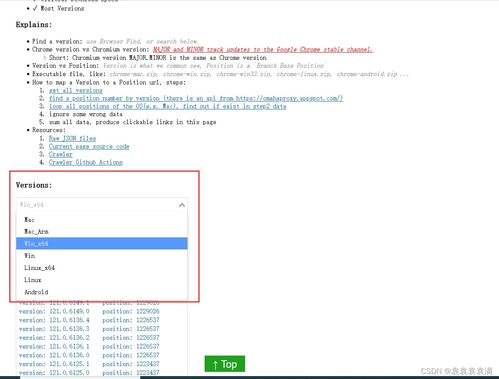Viewport: 499px width, 379px height.
Task: Click the 'Versions:' heading text
Action: pos(34,185)
